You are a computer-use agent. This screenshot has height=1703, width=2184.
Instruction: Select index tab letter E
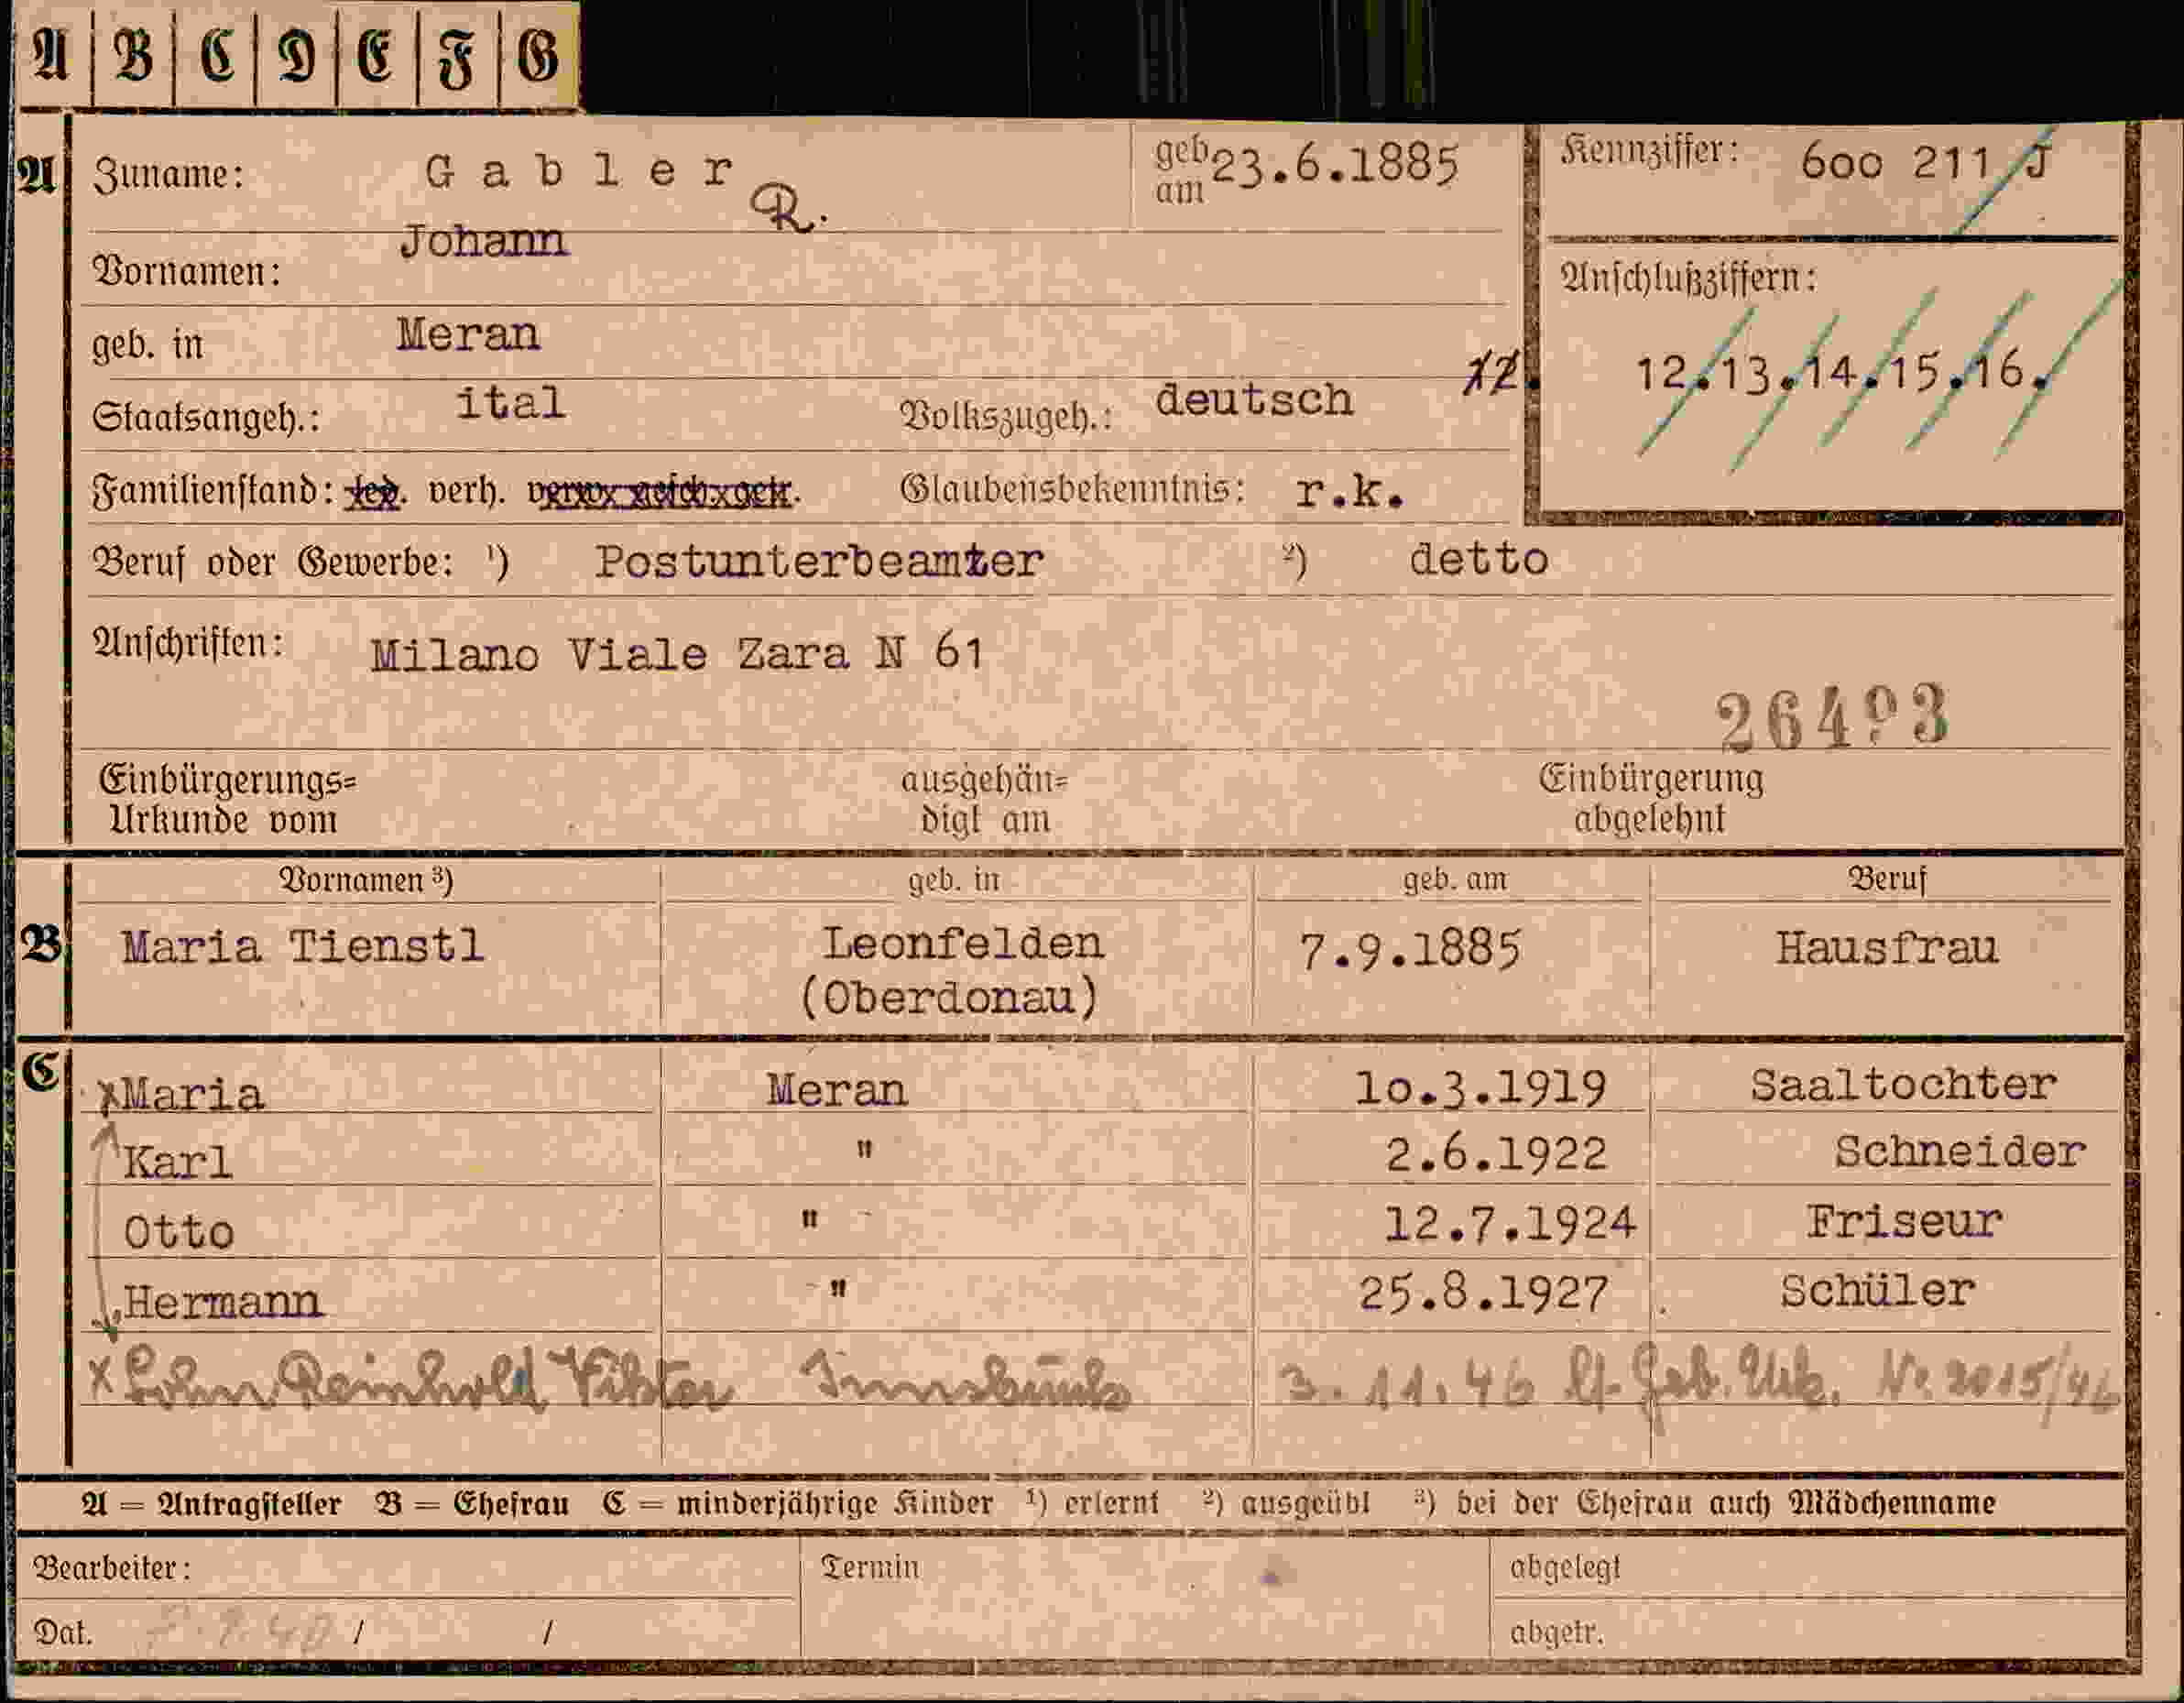376,53
